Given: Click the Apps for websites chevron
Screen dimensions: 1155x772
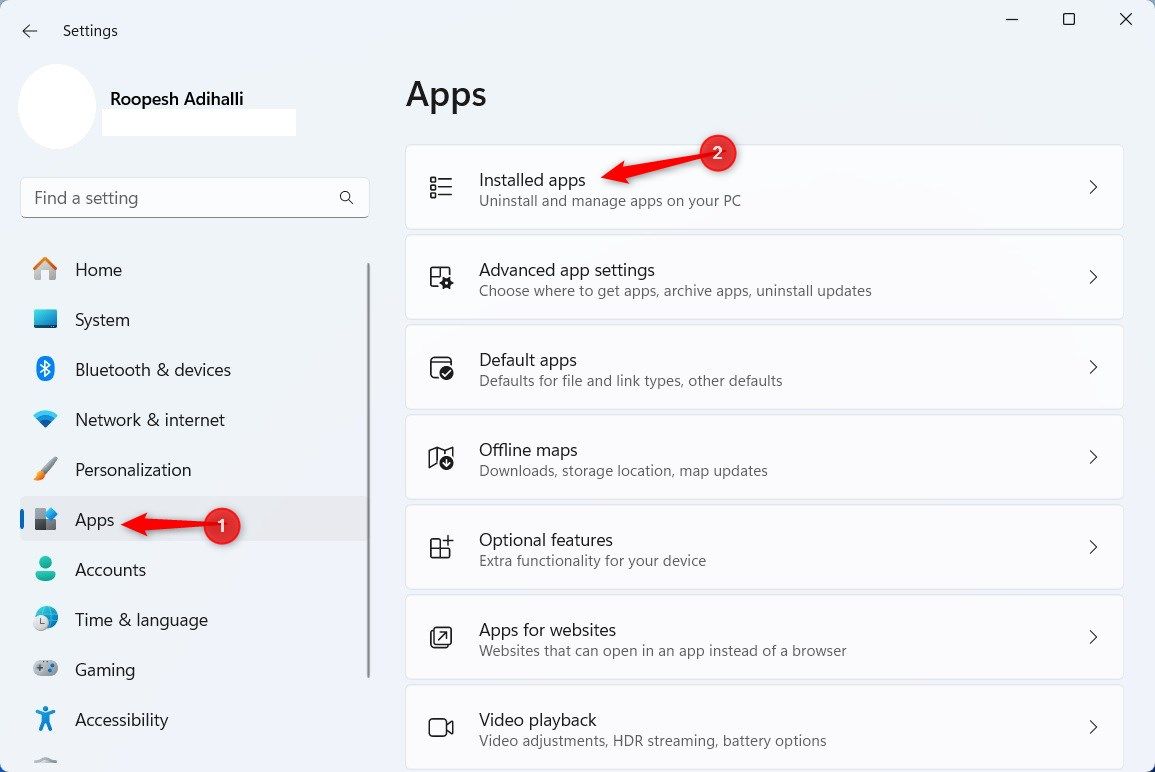Looking at the screenshot, I should coord(1093,637).
